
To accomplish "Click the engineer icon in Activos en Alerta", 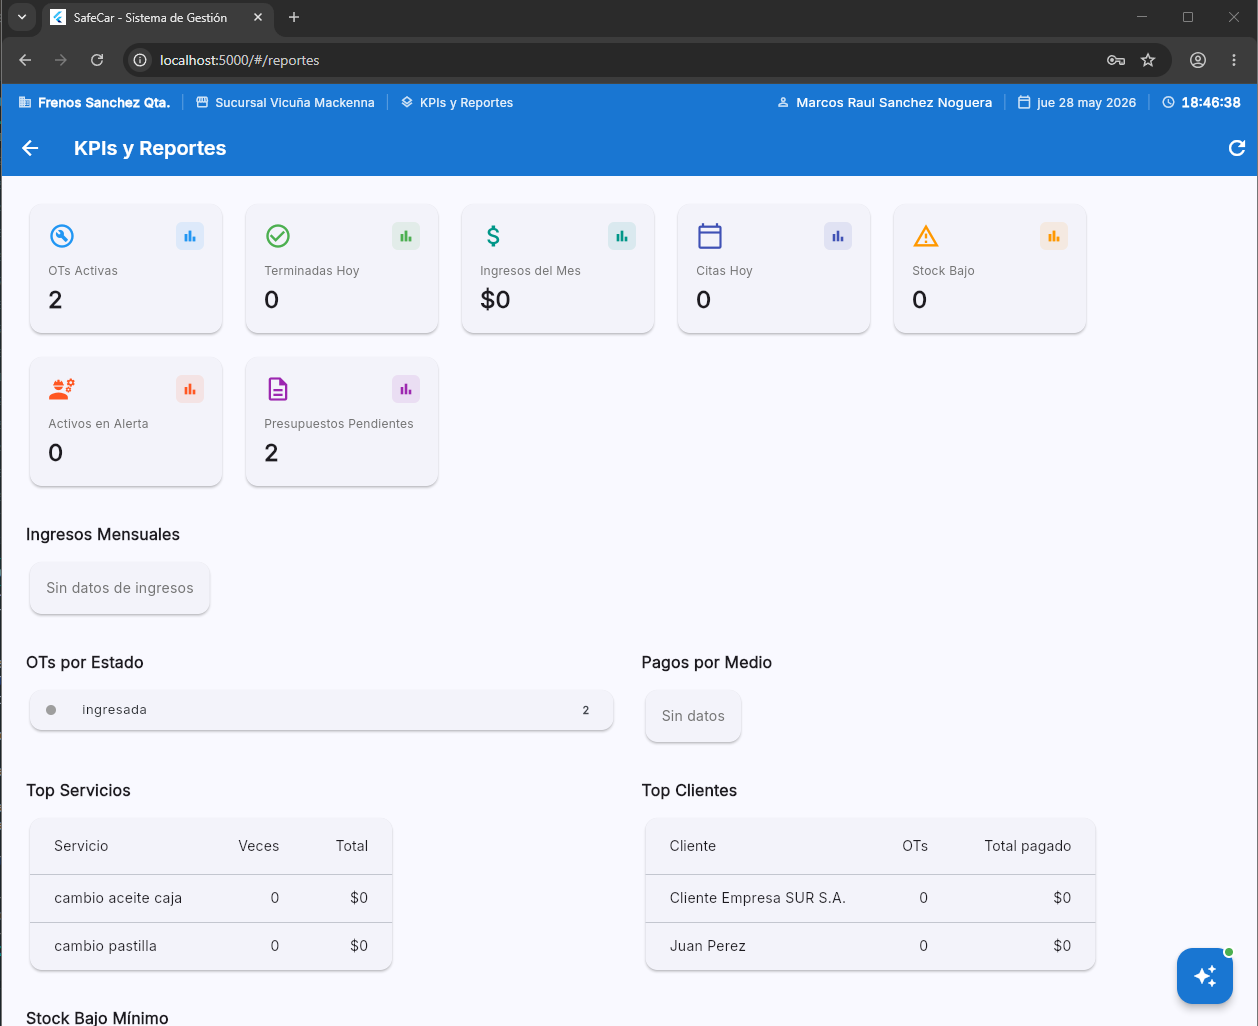I will point(62,389).
